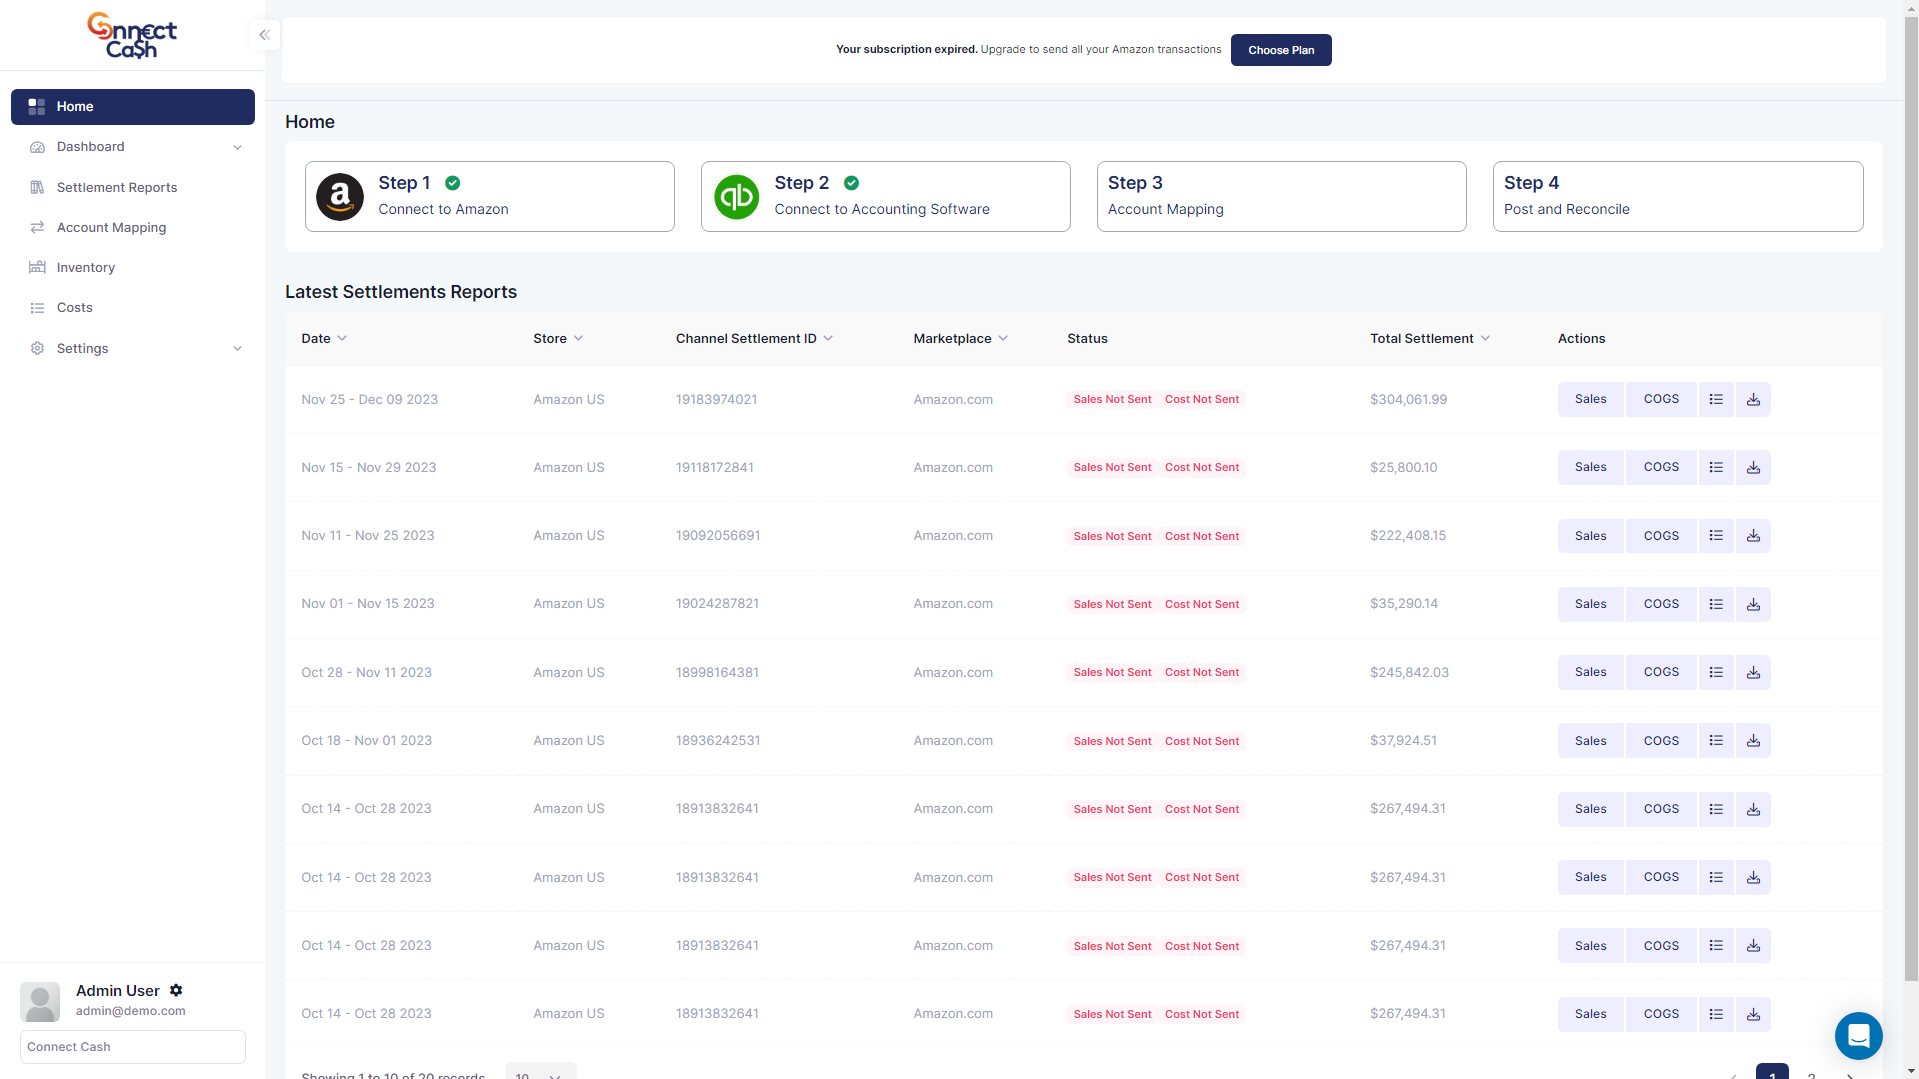Open list details for Nov 15 - Nov 29 settlement
This screenshot has height=1079, width=1919.
tap(1716, 467)
